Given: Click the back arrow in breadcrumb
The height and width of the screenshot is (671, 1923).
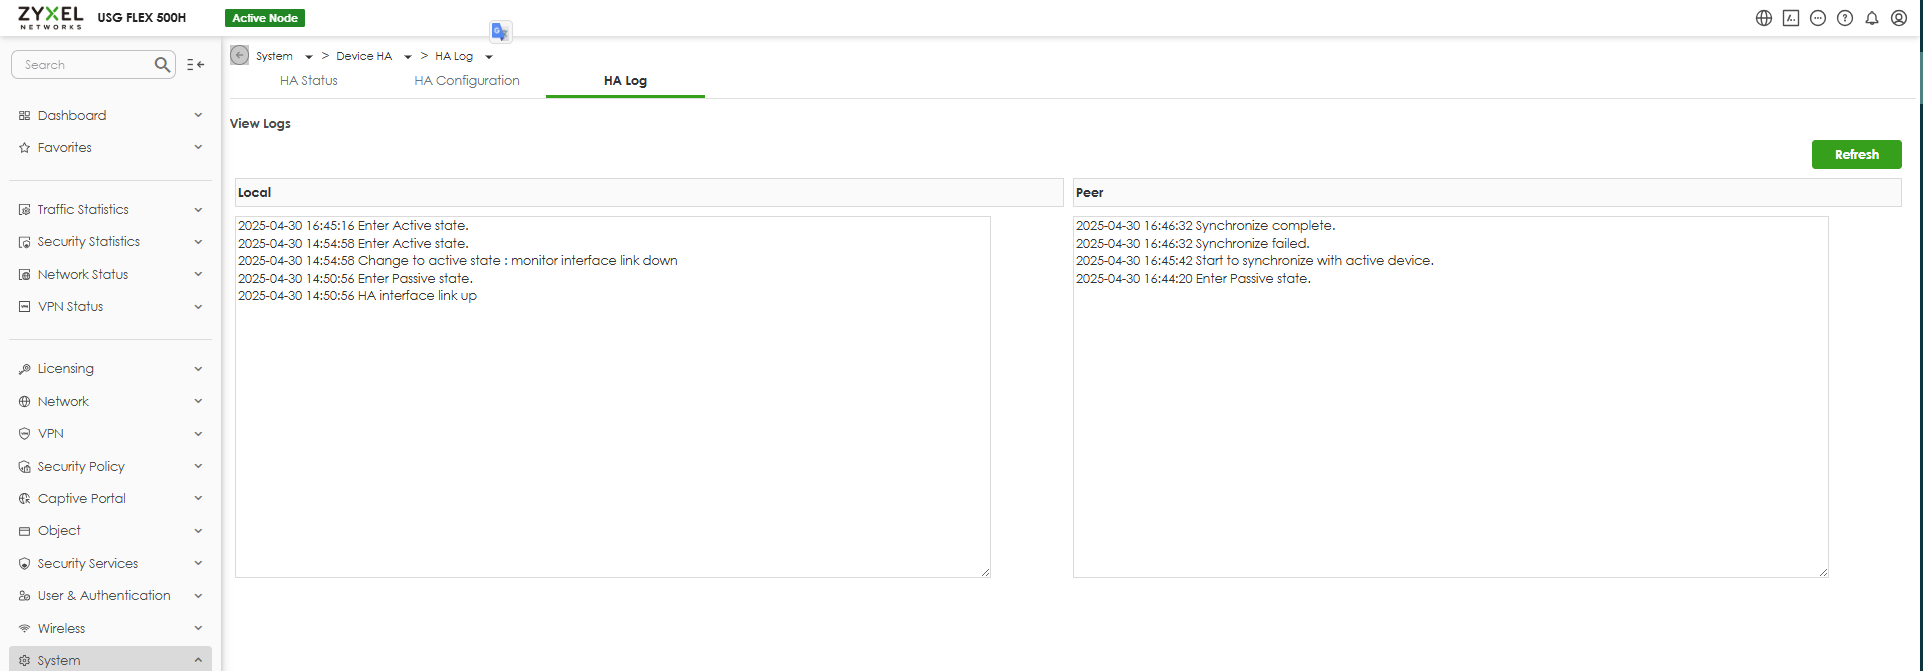Looking at the screenshot, I should [240, 55].
